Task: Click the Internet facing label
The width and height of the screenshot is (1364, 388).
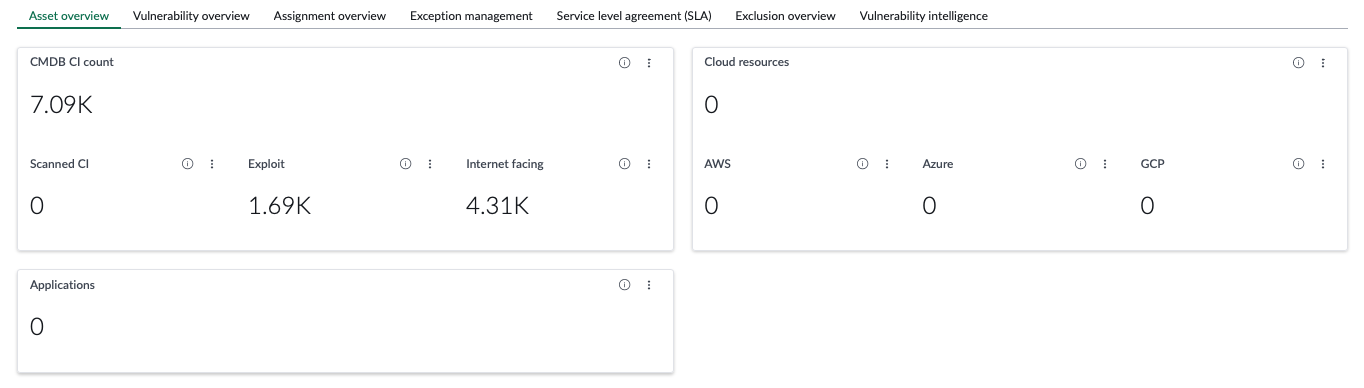Action: click(x=505, y=164)
